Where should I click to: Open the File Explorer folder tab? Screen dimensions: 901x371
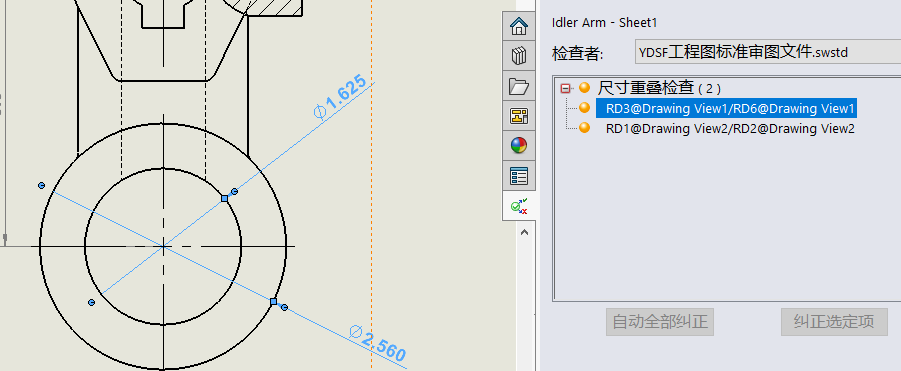pos(519,86)
